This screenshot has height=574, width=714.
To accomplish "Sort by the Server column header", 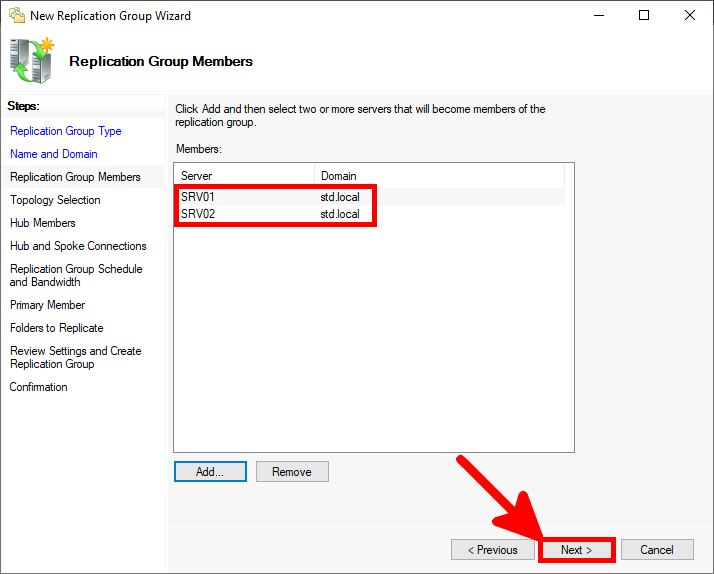I will 244,176.
